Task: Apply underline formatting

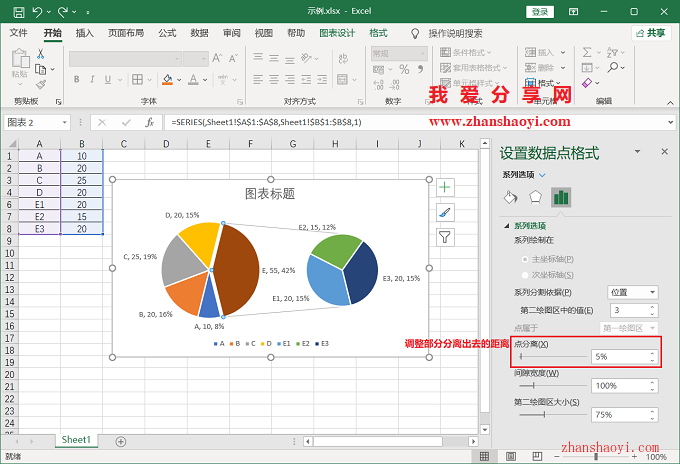Action: pyautogui.click(x=108, y=79)
